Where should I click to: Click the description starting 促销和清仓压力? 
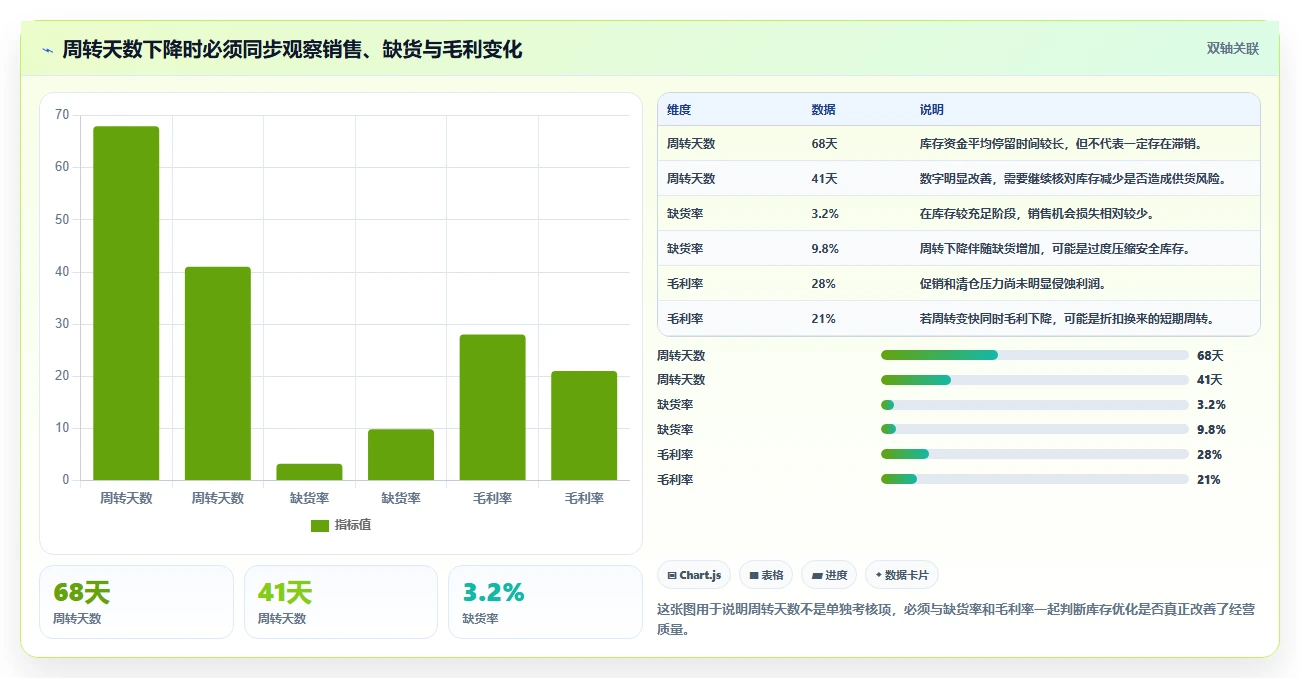click(1012, 284)
